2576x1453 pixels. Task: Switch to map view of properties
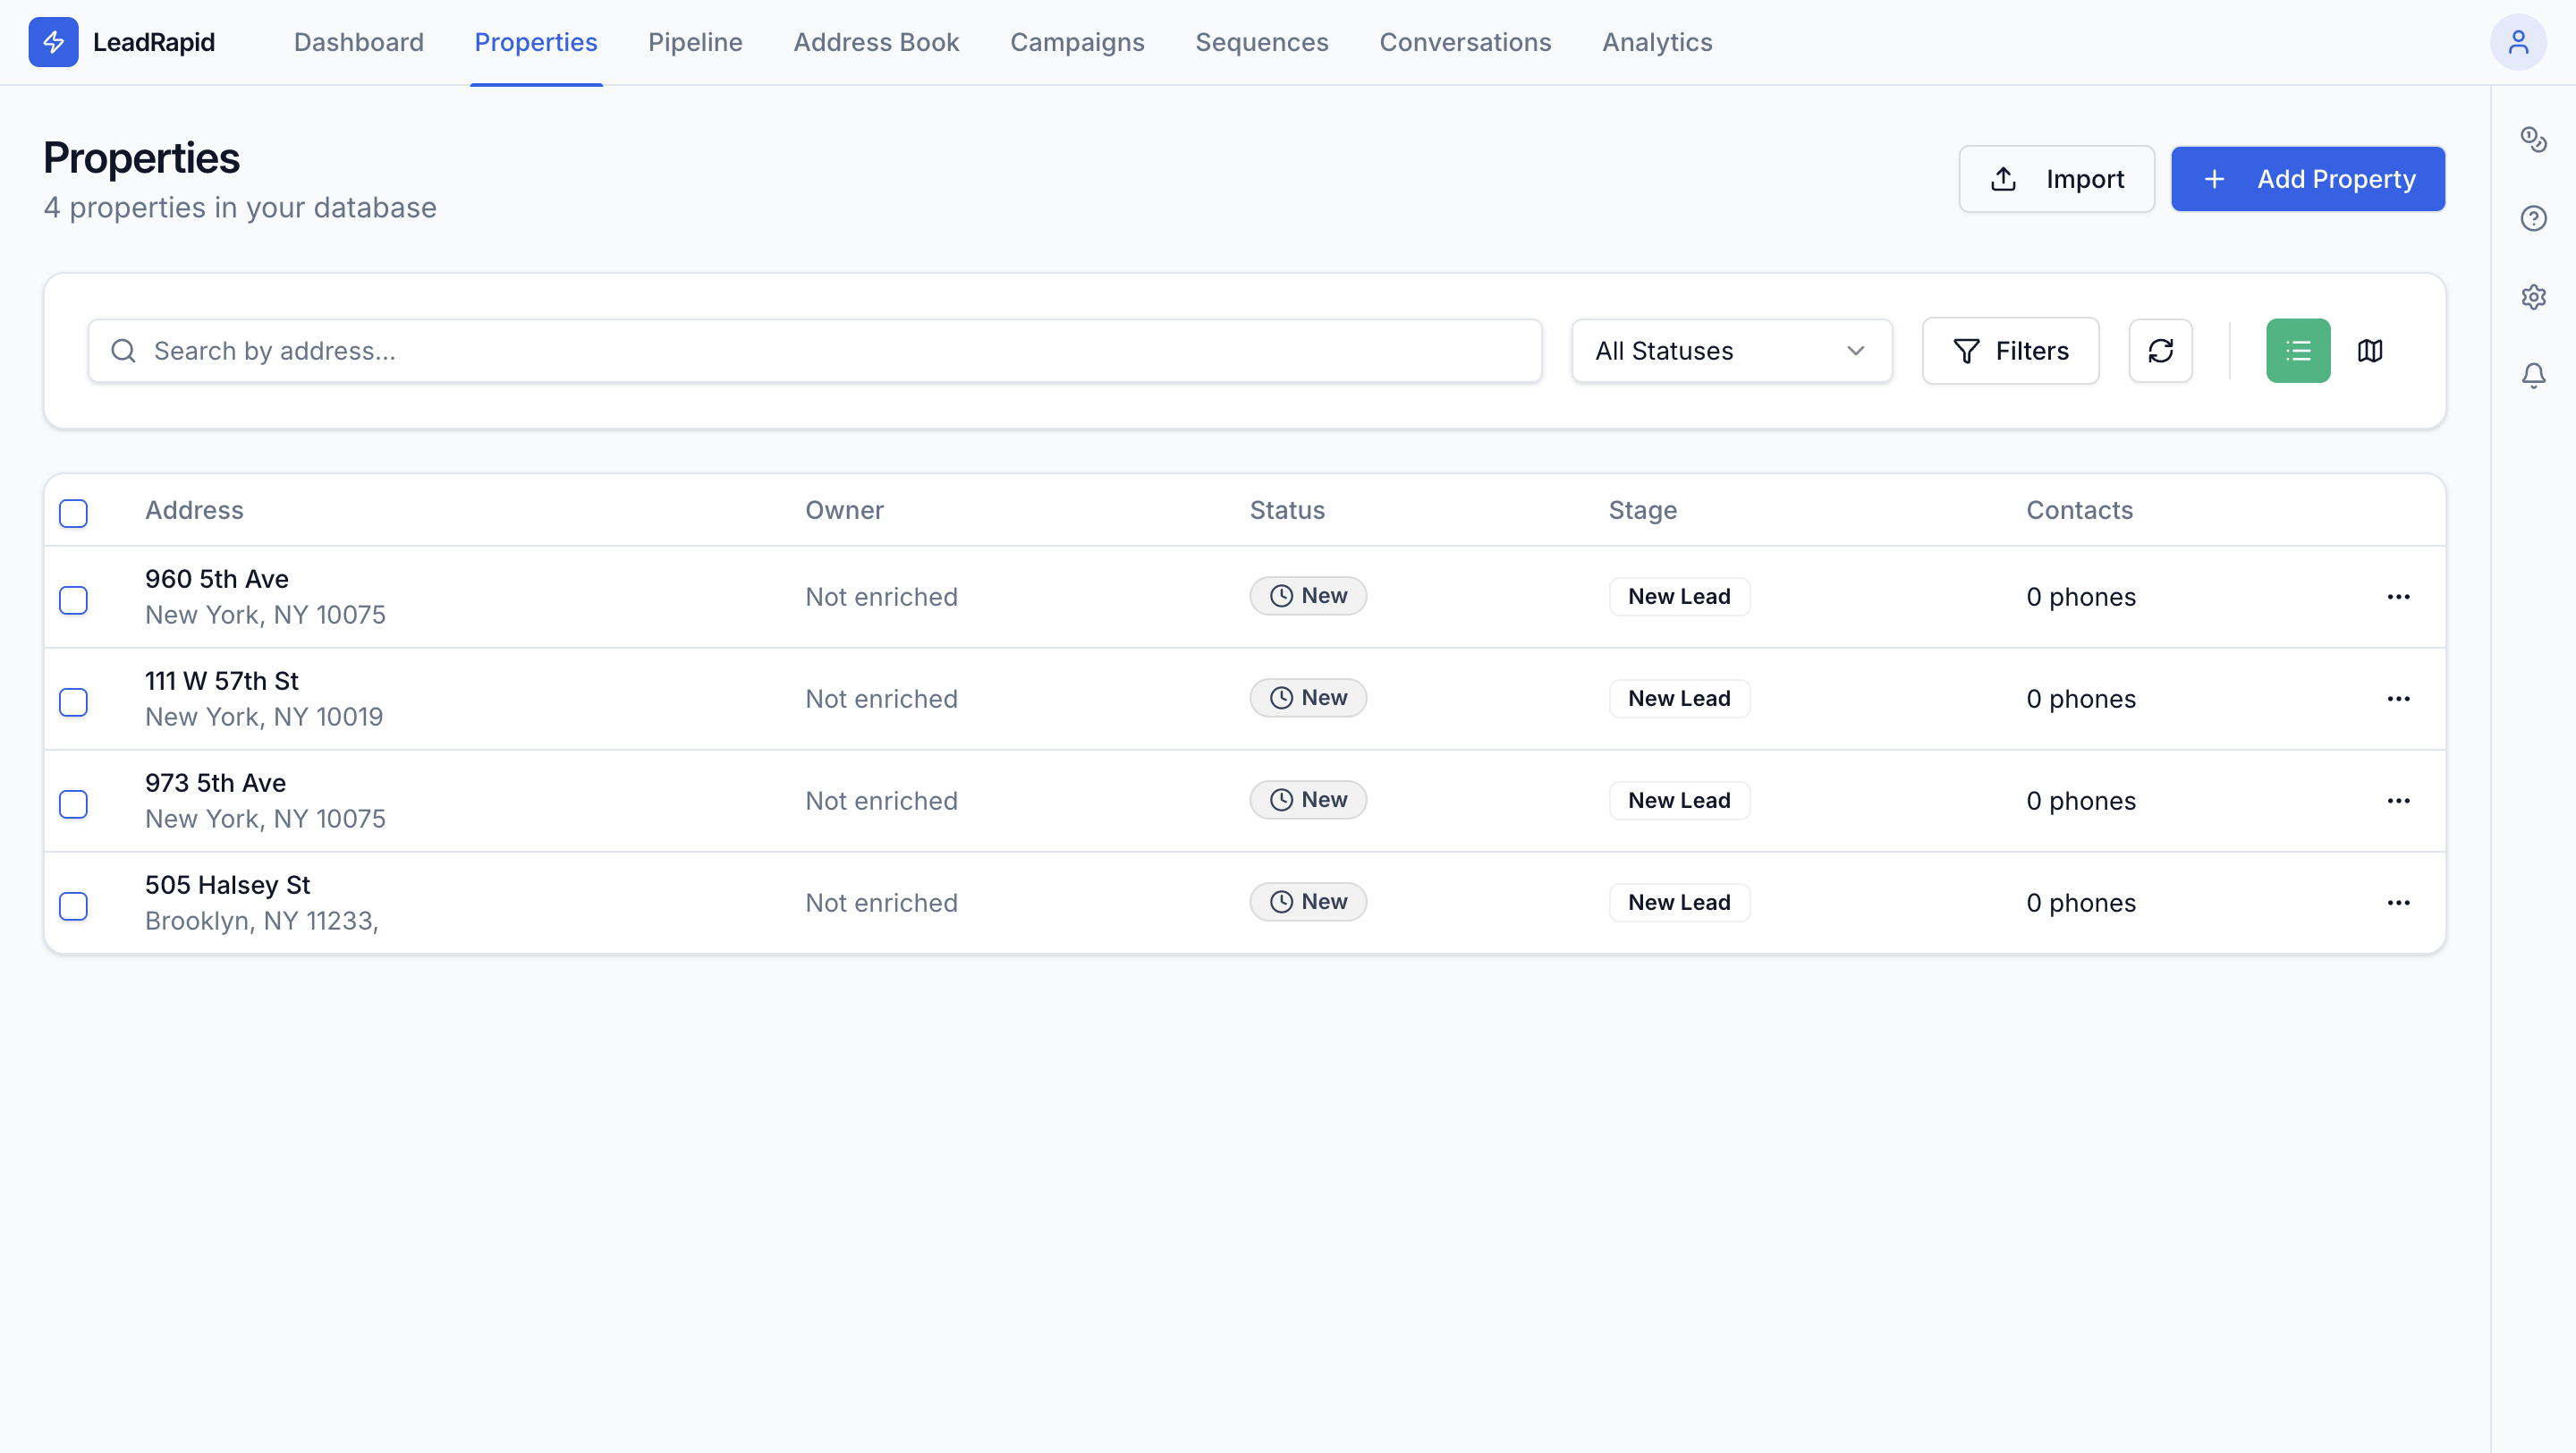pyautogui.click(x=2371, y=350)
